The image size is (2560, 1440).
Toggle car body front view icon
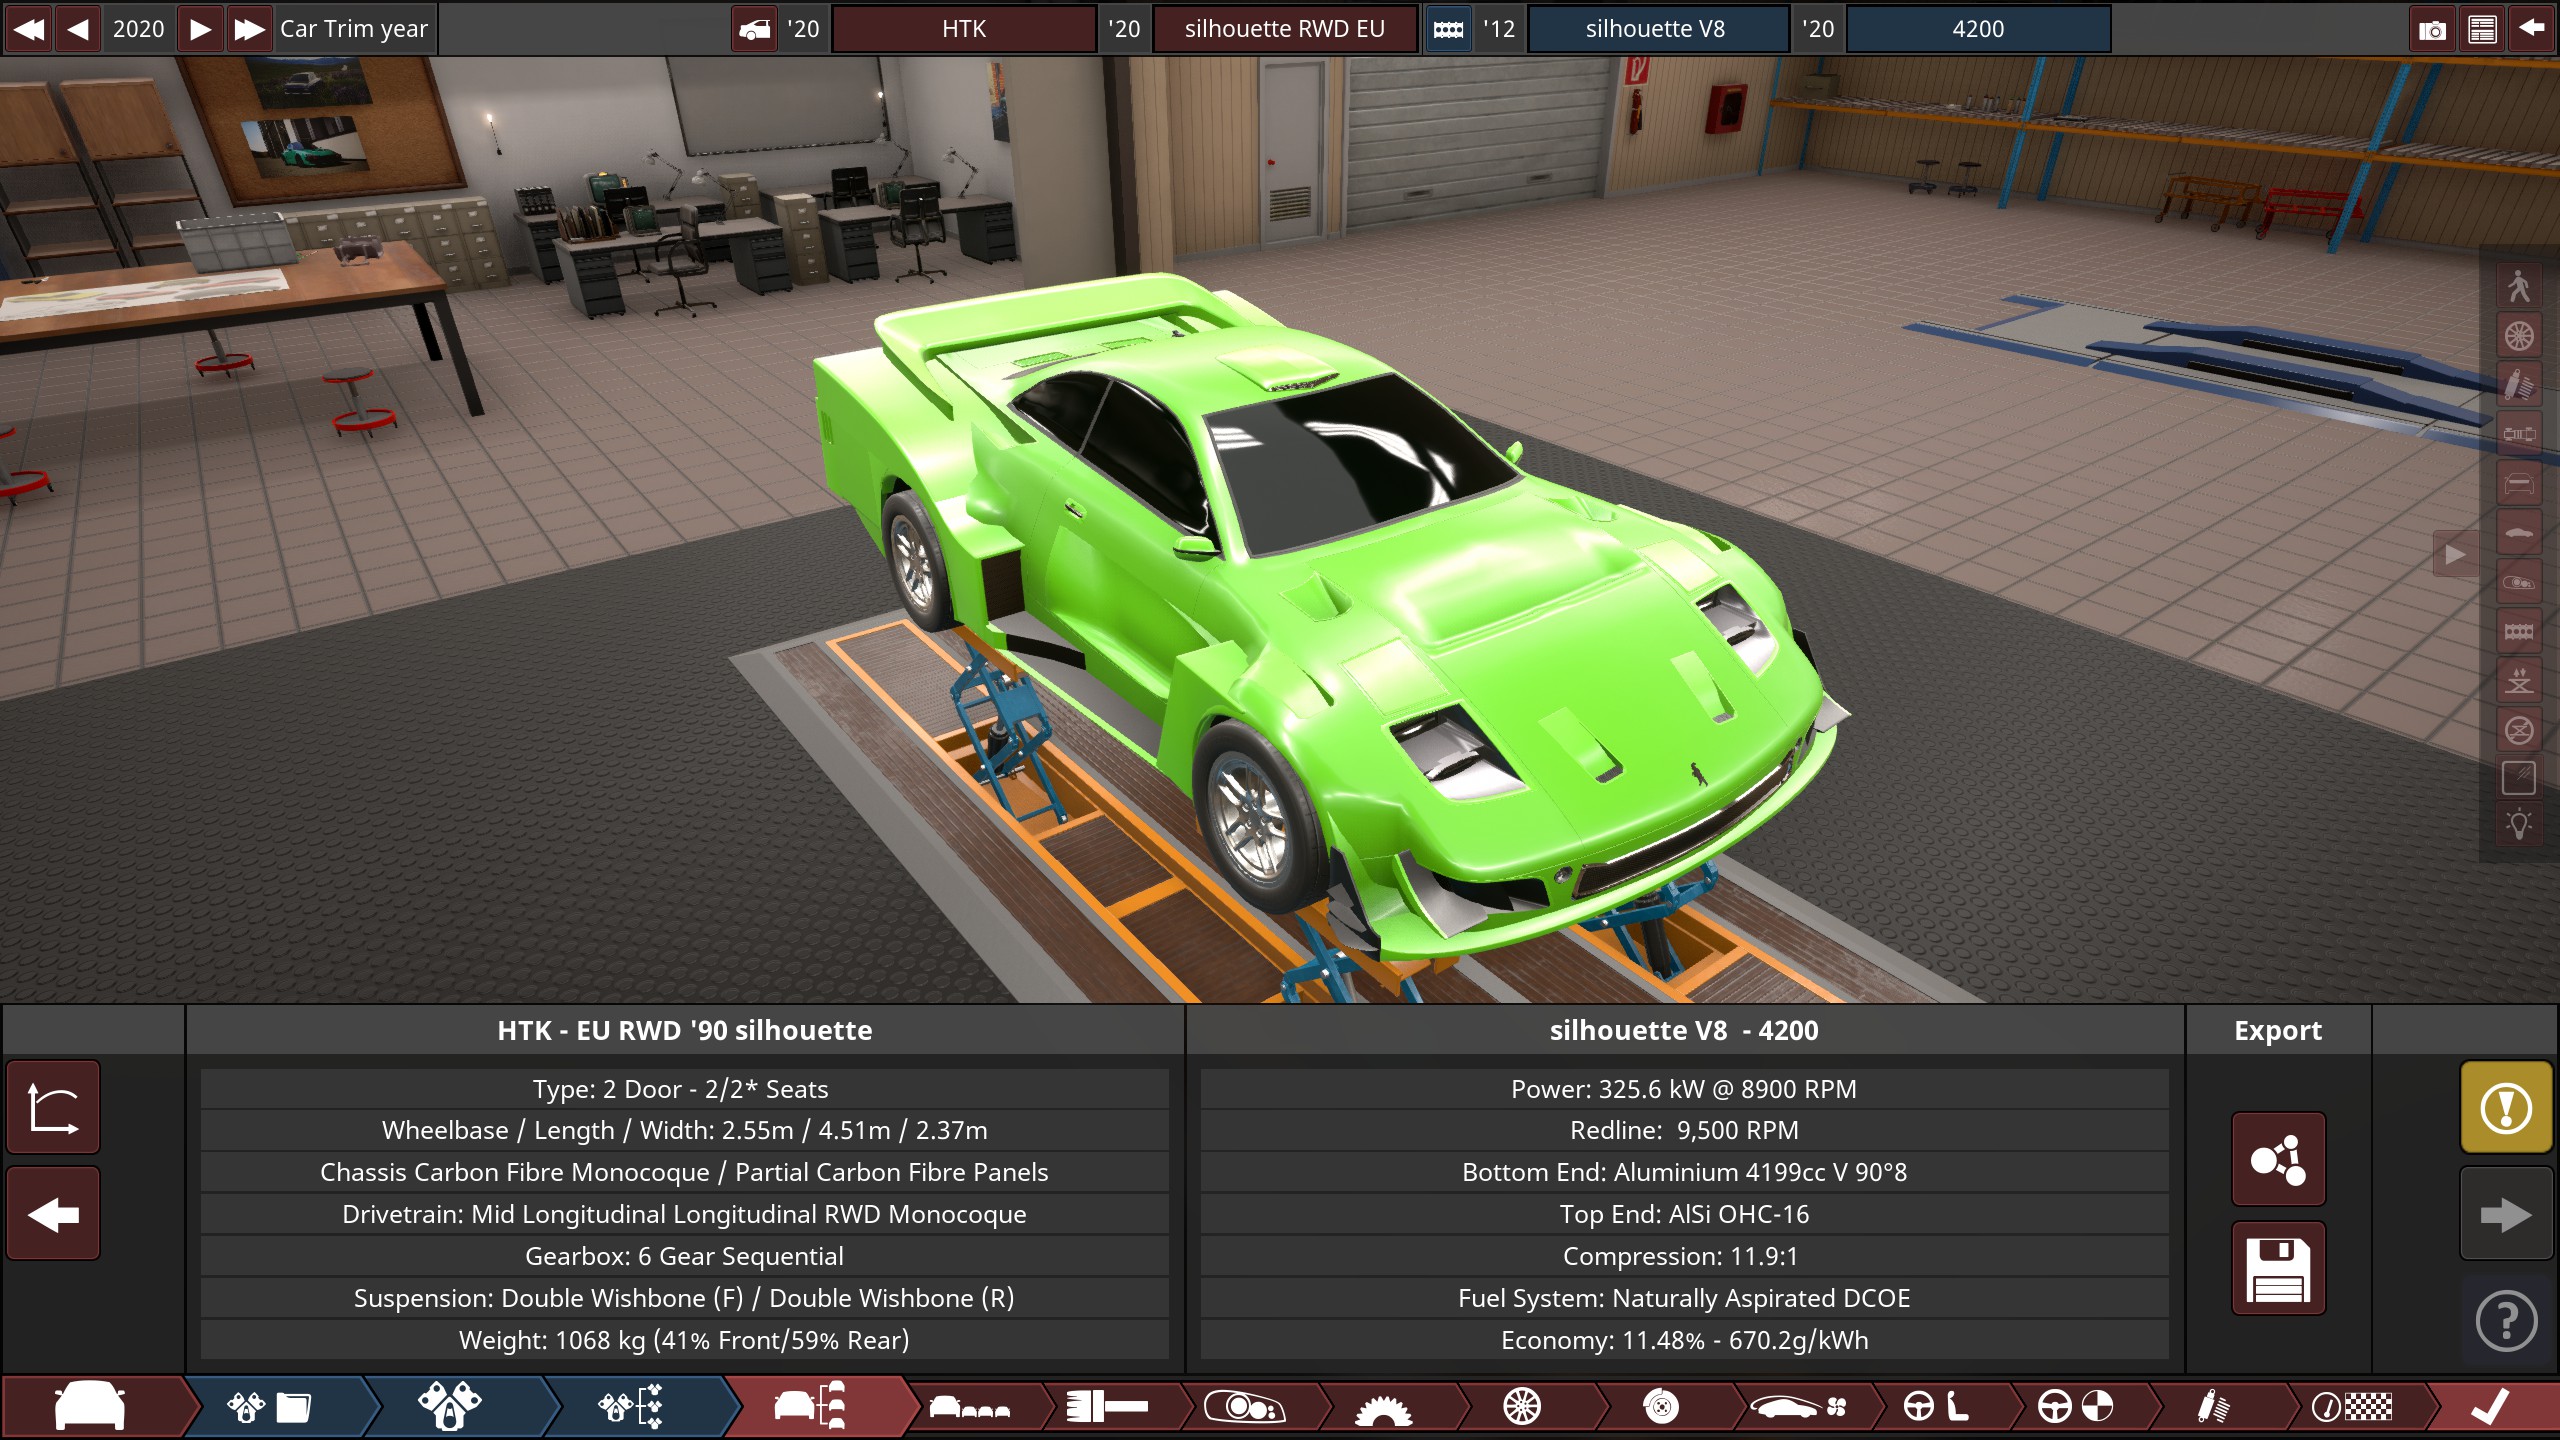tap(2519, 483)
